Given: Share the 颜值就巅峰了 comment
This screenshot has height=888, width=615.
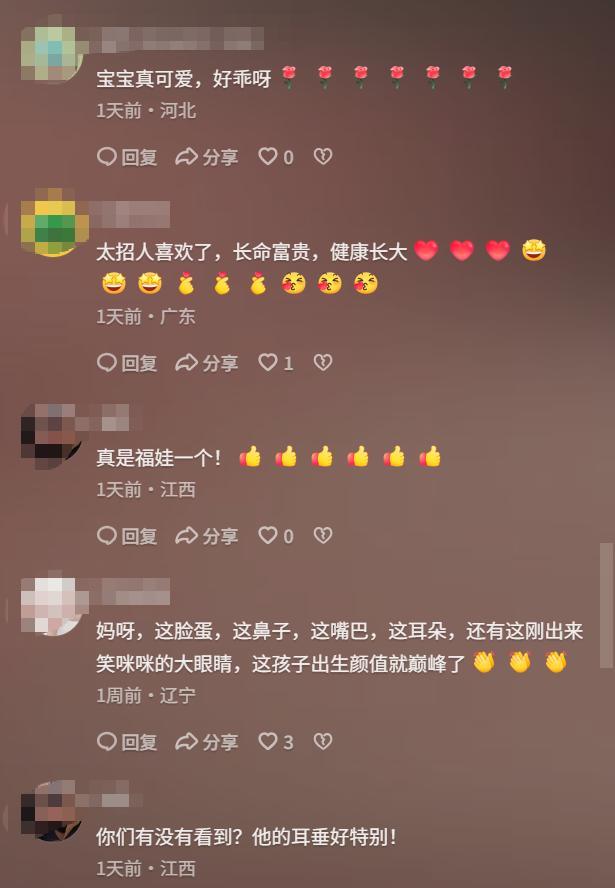Looking at the screenshot, I should pyautogui.click(x=206, y=742).
